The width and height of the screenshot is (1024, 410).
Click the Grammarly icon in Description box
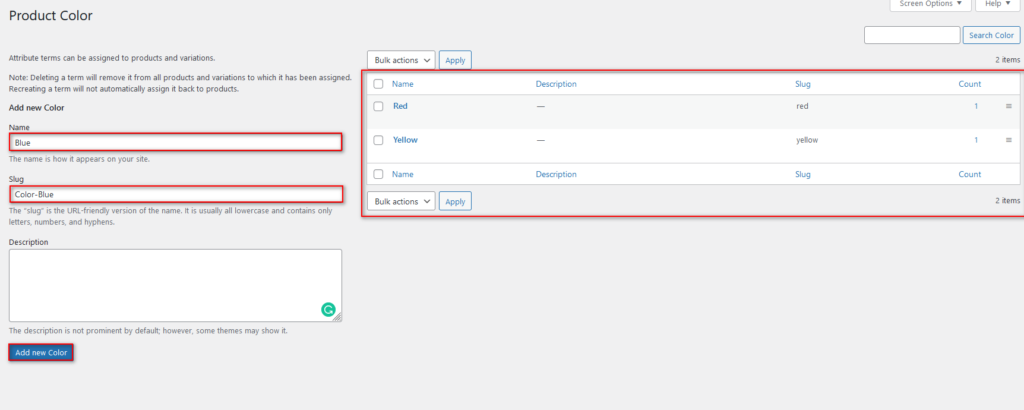pos(328,310)
